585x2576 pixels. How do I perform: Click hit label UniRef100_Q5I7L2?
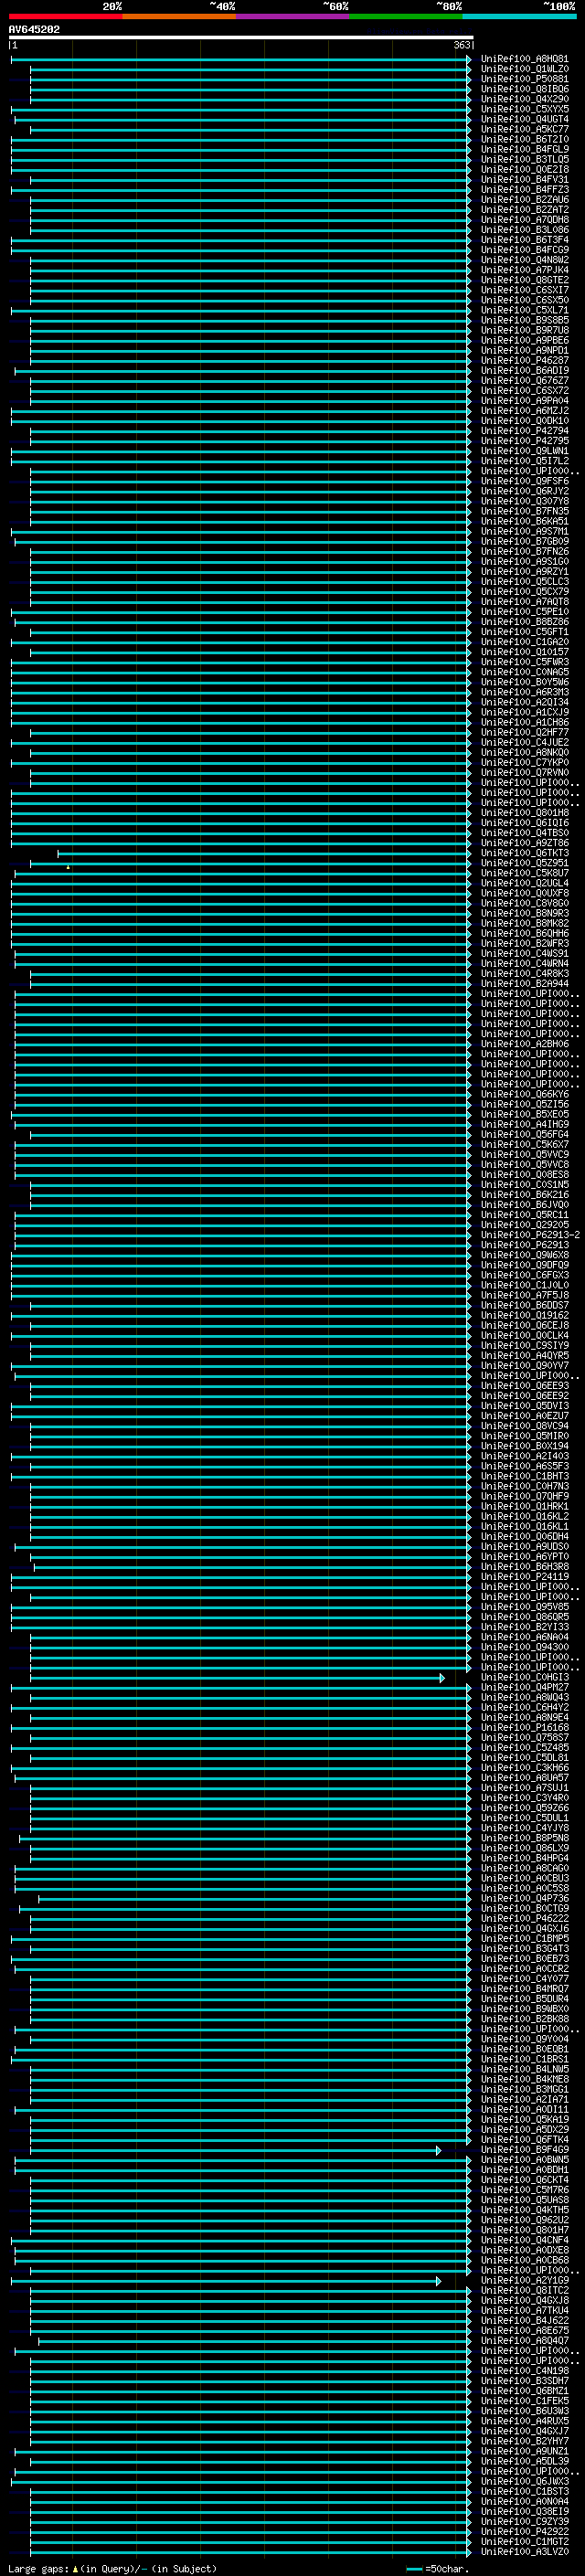tap(524, 461)
